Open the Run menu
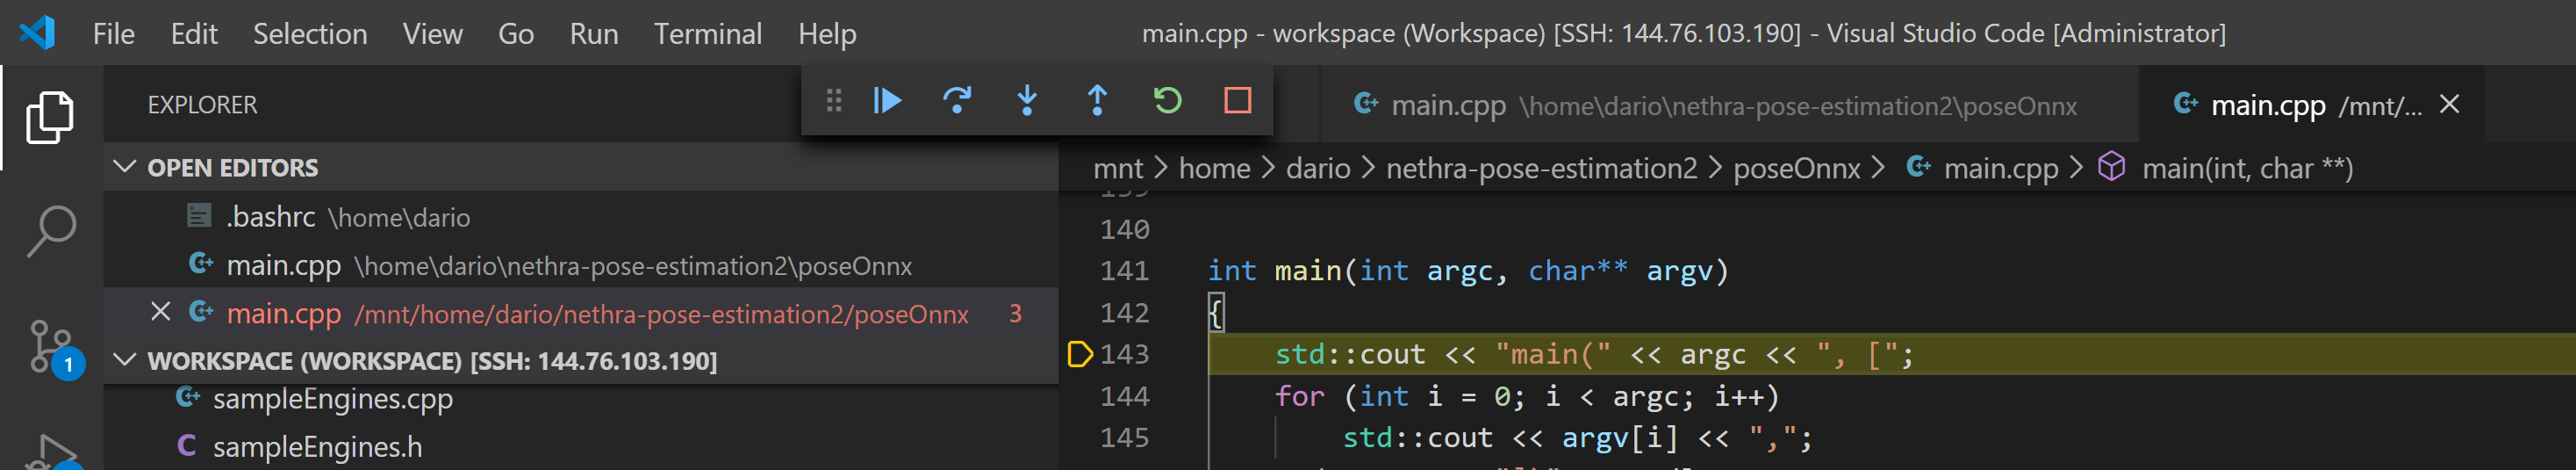The image size is (2576, 470). [x=594, y=34]
